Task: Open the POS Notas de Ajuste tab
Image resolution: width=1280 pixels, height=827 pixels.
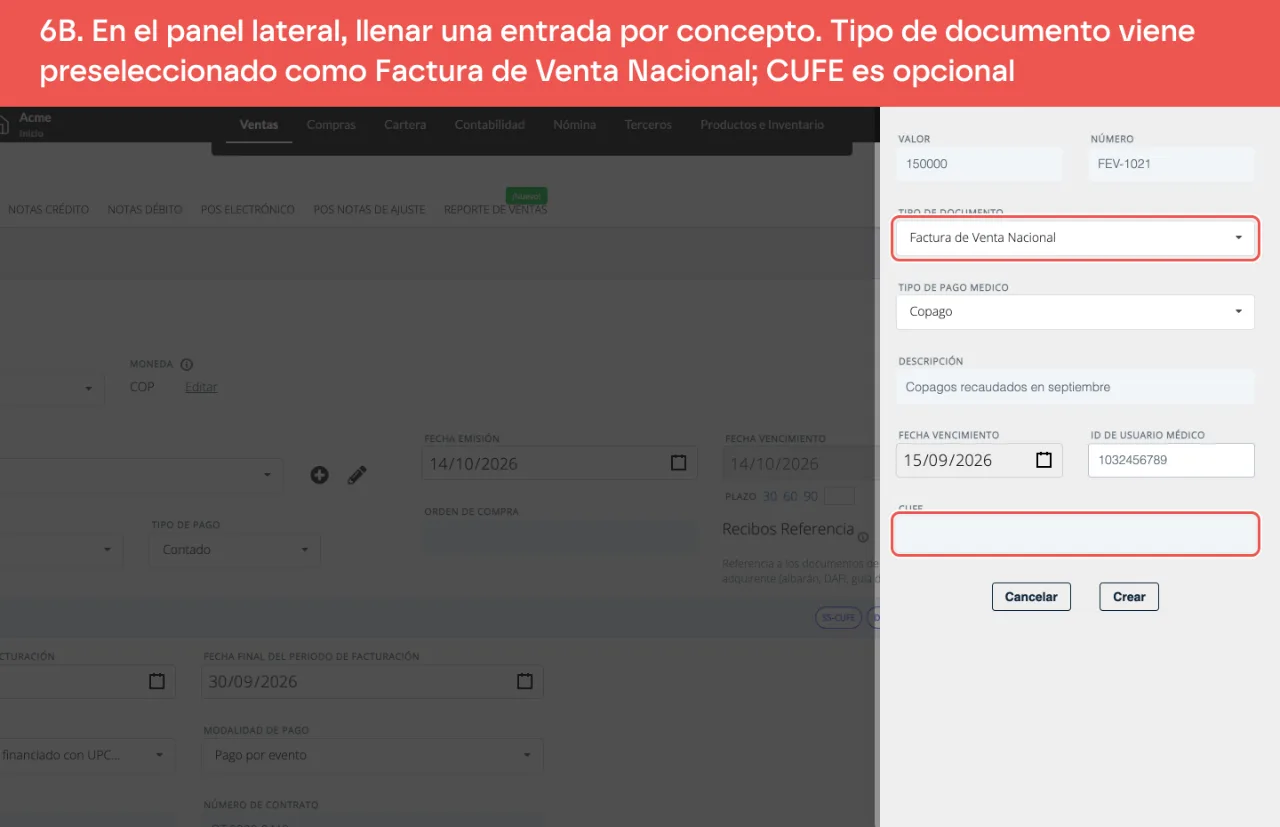Action: (x=369, y=210)
